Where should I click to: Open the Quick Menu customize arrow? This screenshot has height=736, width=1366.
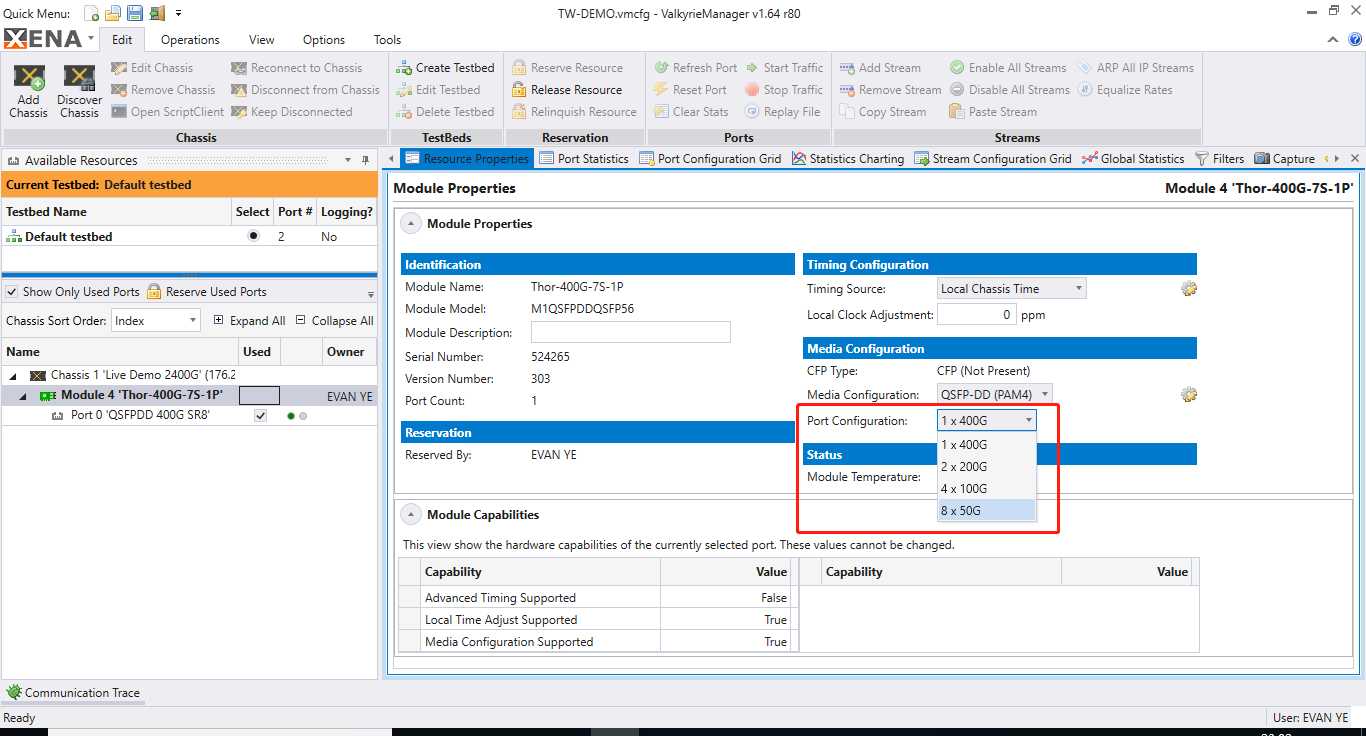(179, 13)
